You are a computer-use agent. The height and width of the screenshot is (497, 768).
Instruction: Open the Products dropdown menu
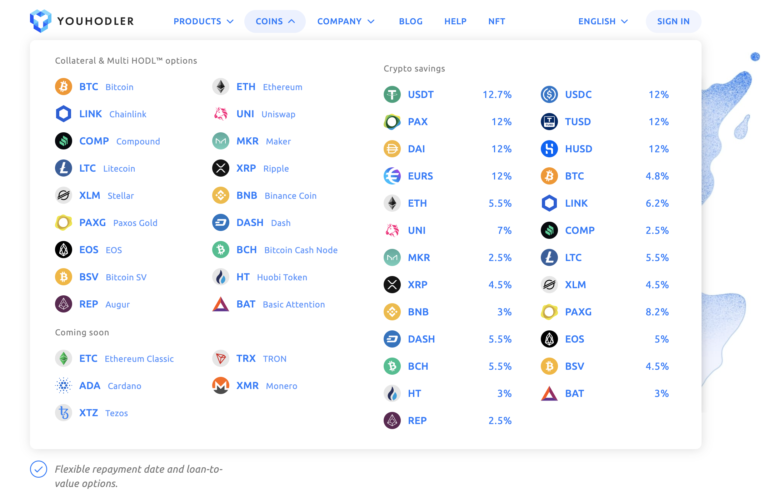click(x=203, y=22)
